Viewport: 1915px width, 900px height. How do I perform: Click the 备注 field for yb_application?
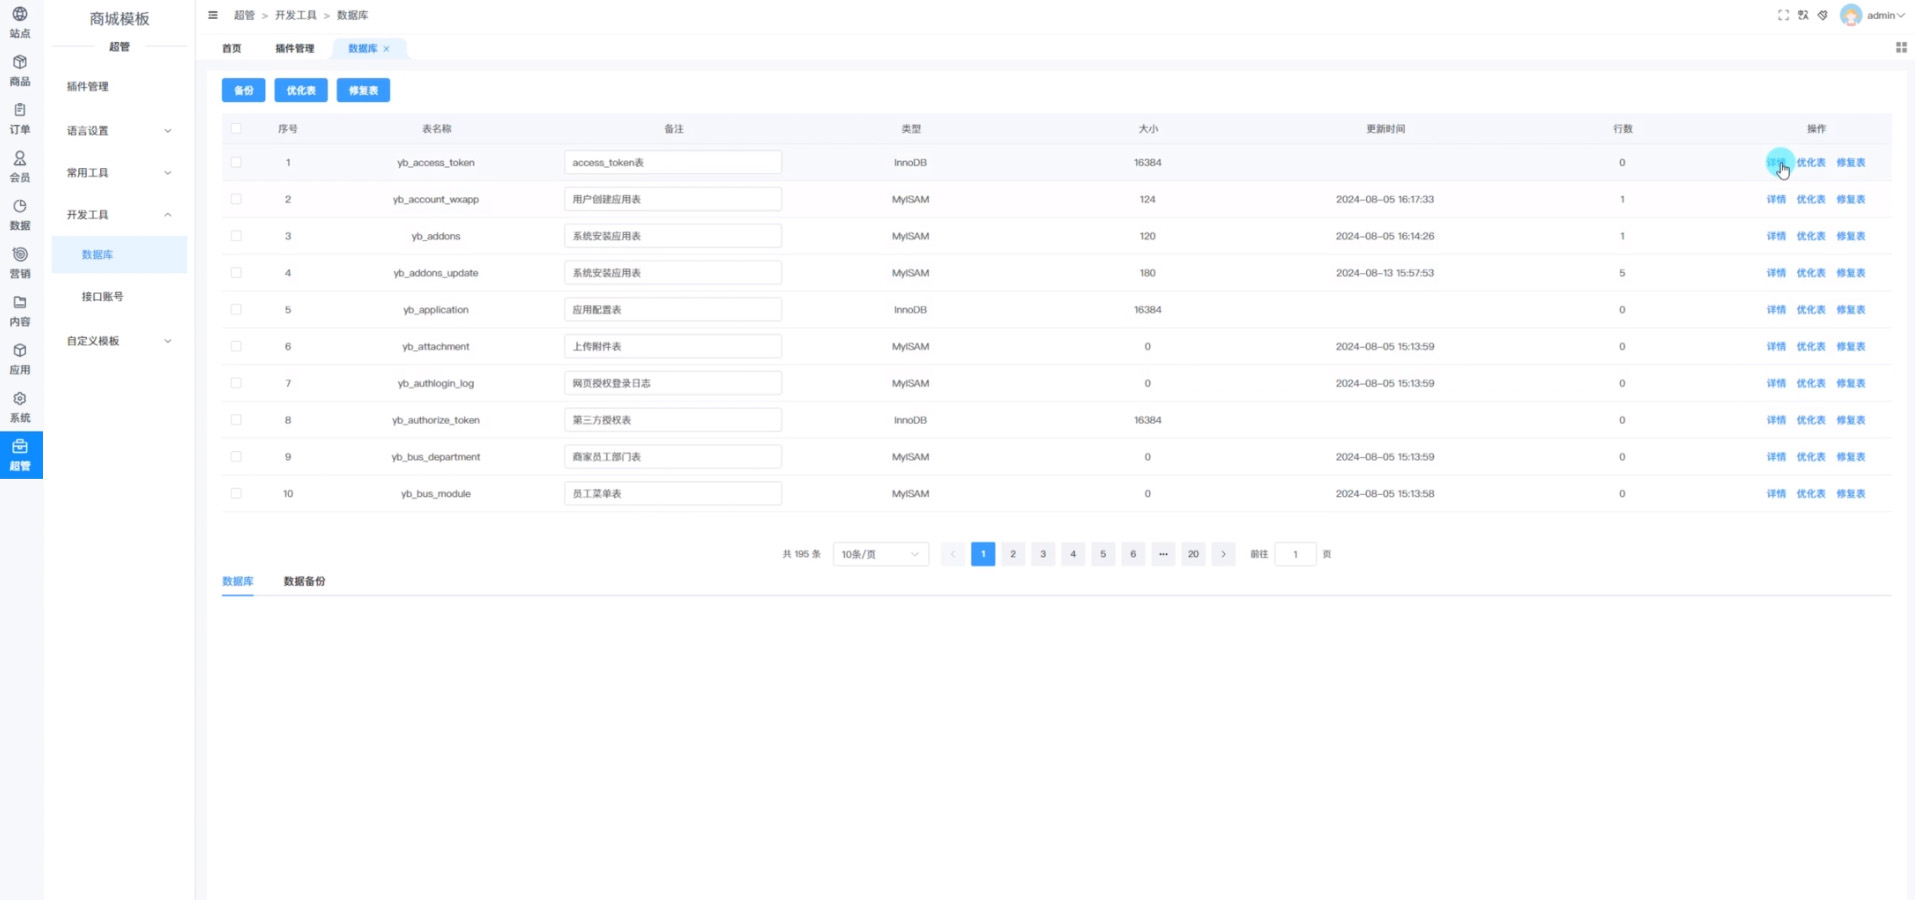click(x=672, y=310)
